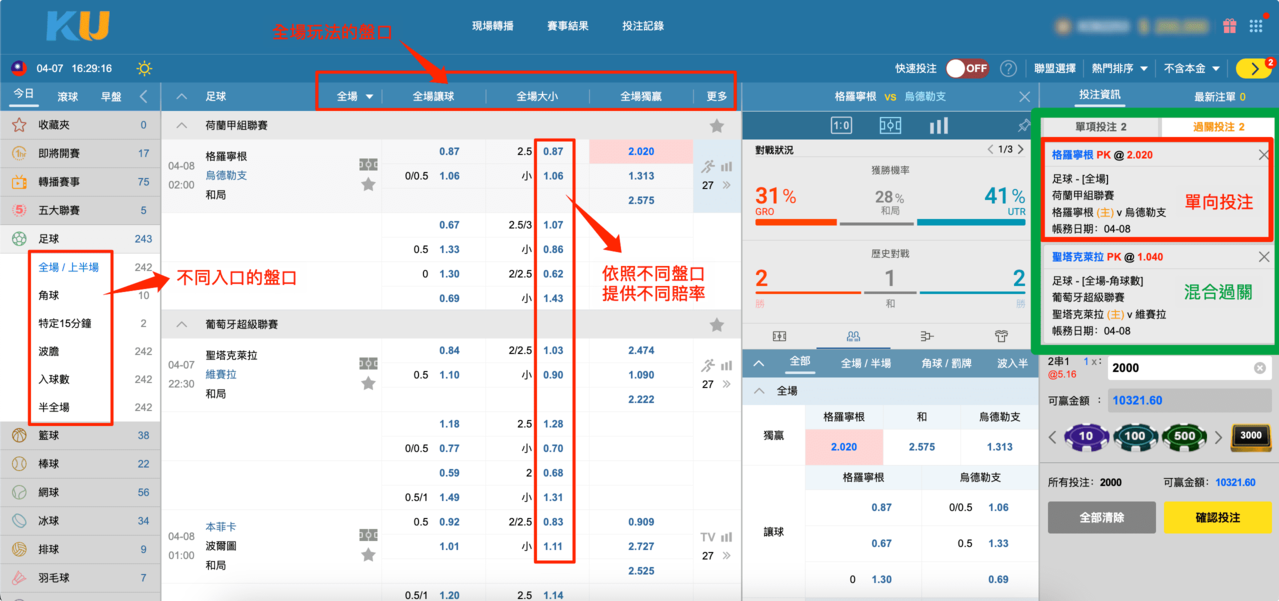Open the 不含本金 dropdown
This screenshot has width=1279, height=601.
click(x=1191, y=69)
